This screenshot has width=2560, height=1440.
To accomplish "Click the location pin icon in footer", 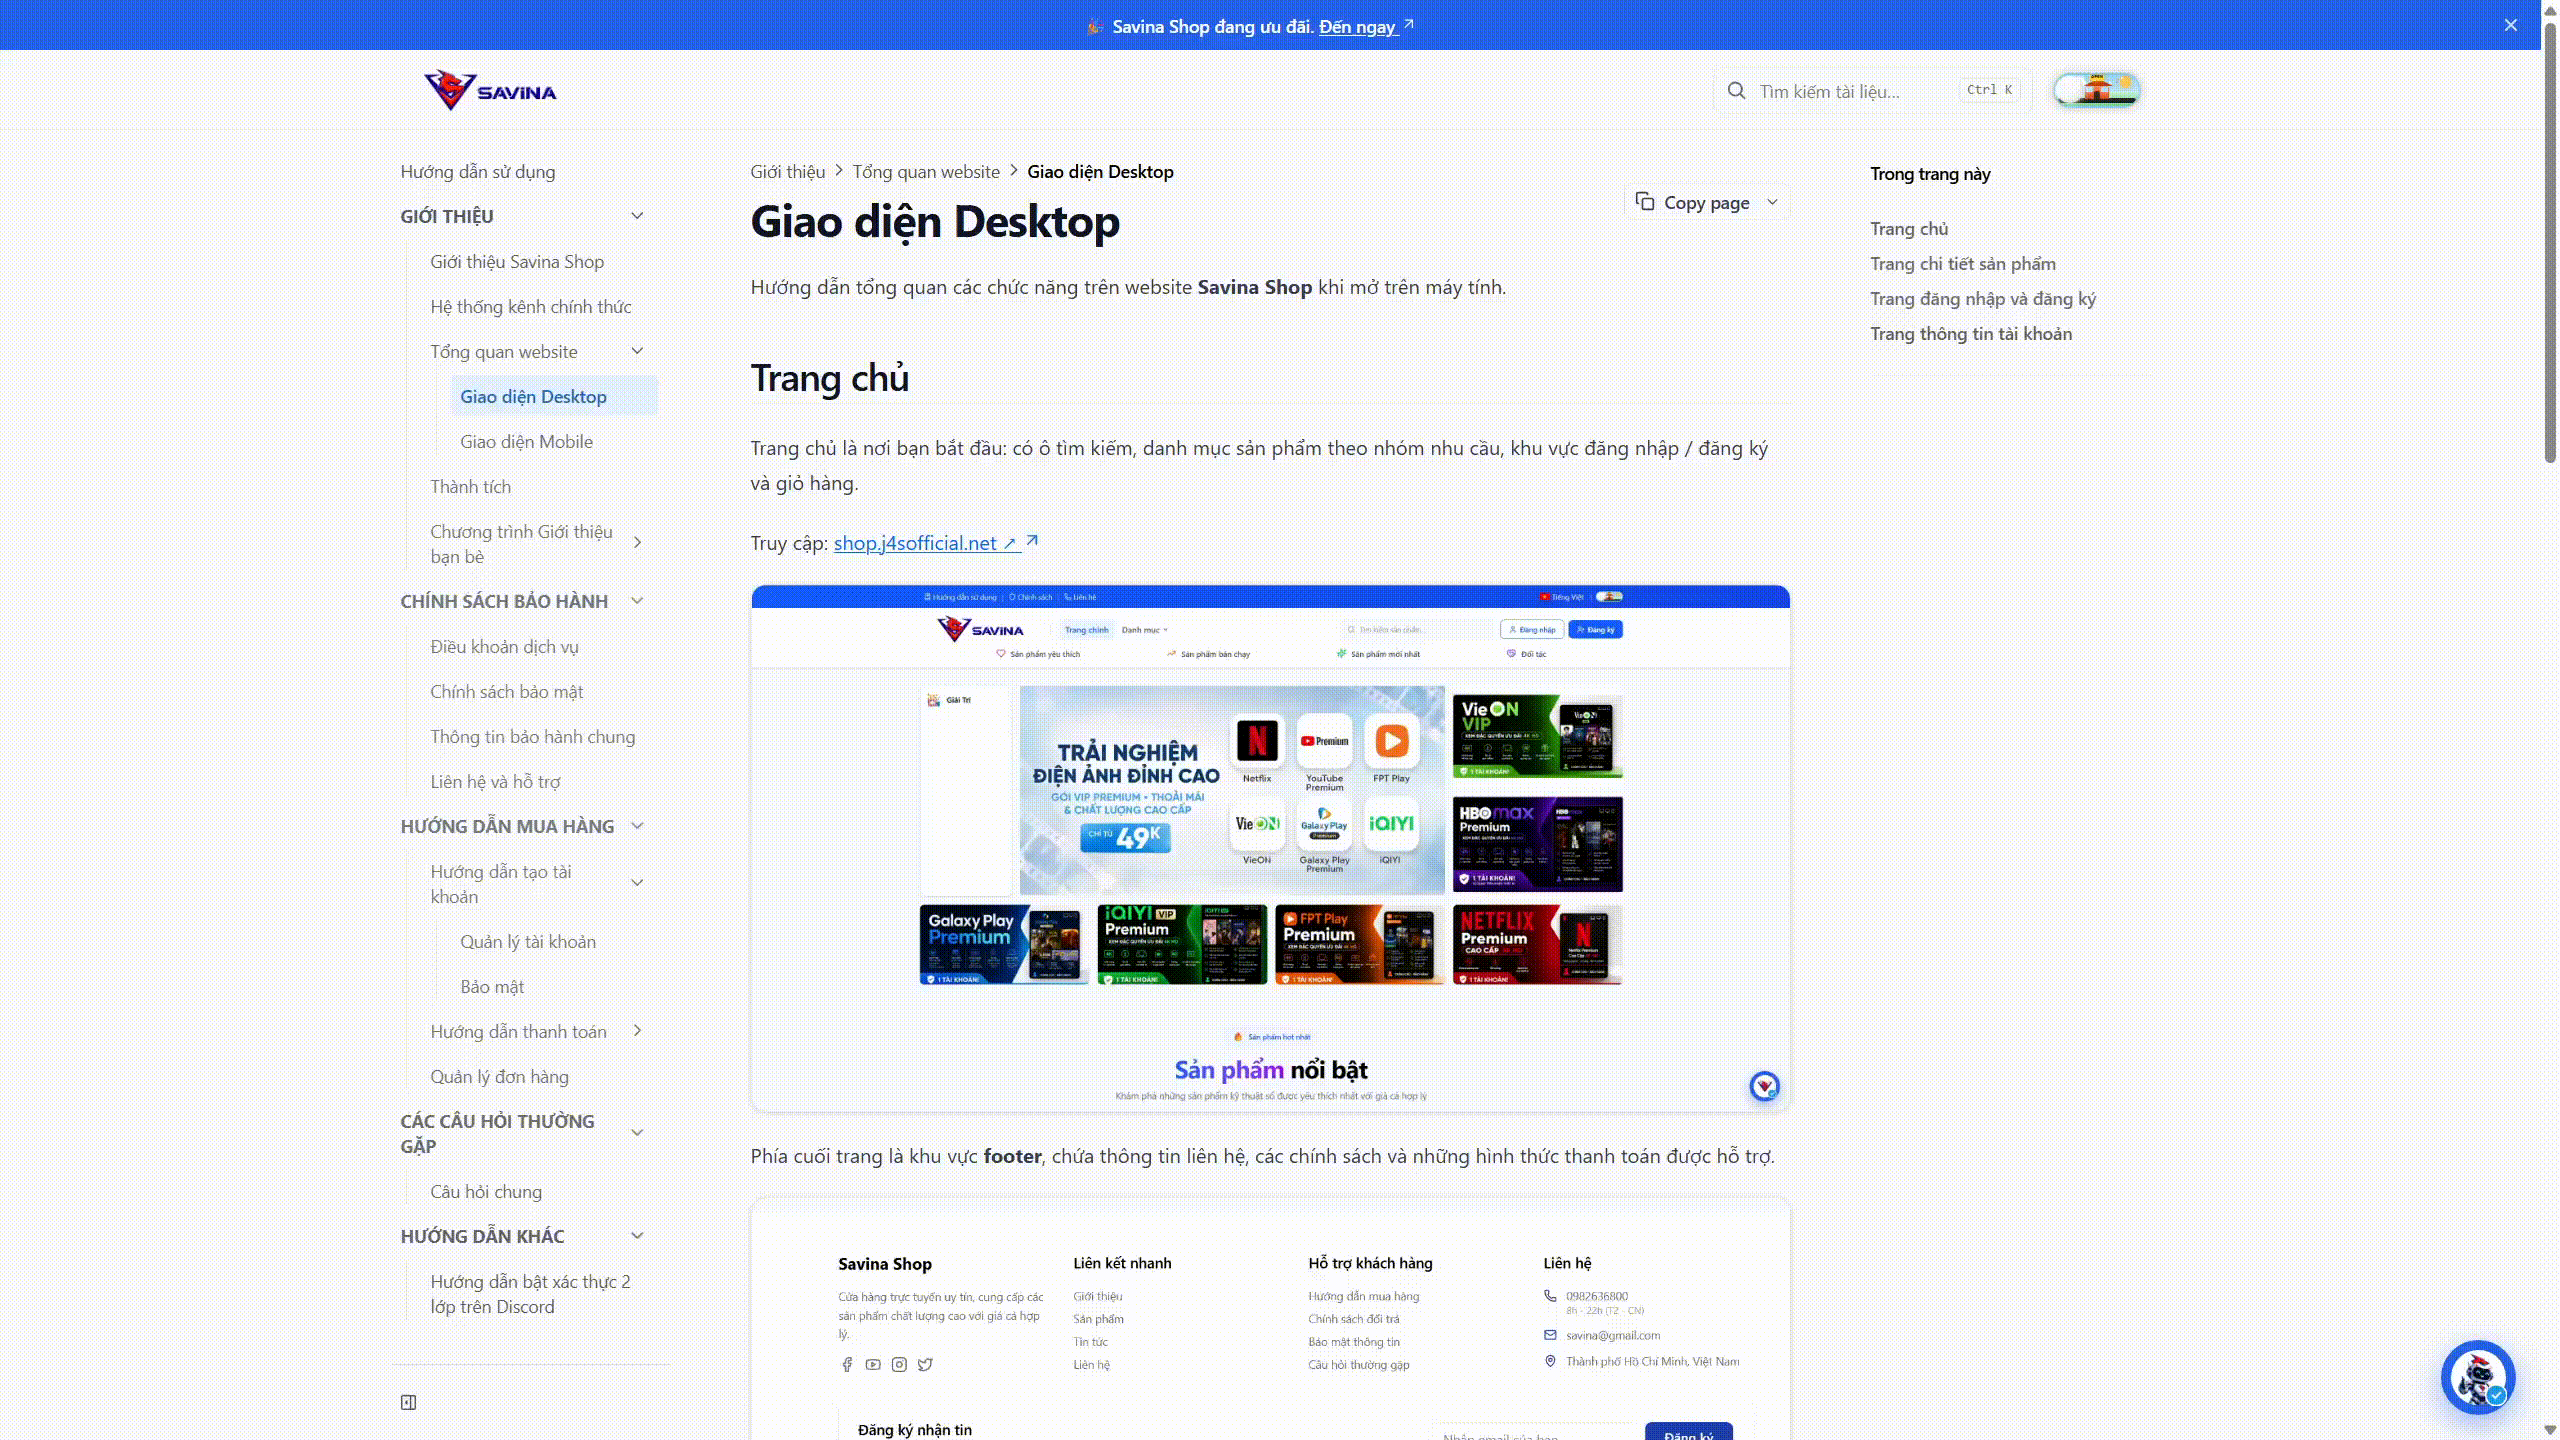I will pyautogui.click(x=1550, y=1361).
